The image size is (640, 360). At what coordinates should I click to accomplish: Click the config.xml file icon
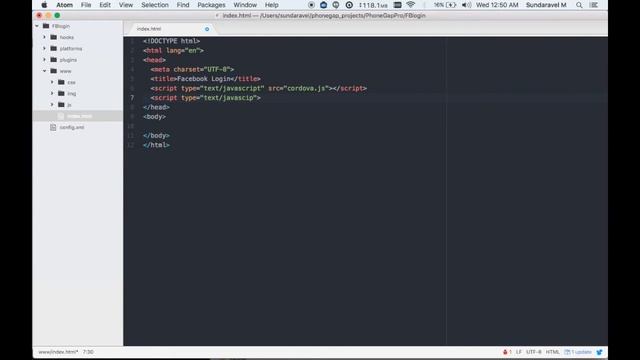click(x=53, y=127)
